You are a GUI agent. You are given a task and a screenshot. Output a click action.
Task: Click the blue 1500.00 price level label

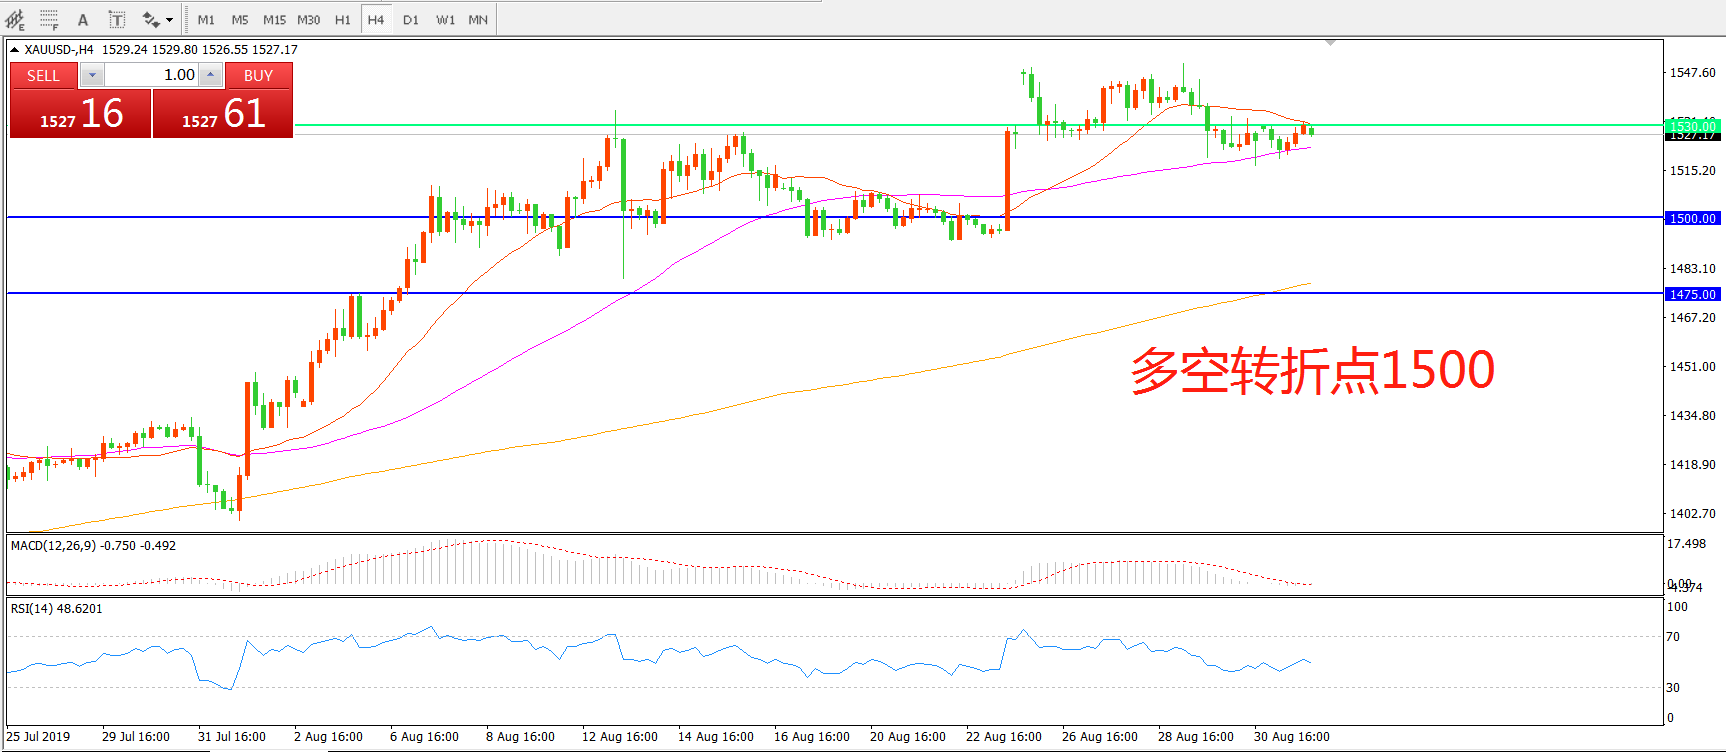tap(1692, 218)
